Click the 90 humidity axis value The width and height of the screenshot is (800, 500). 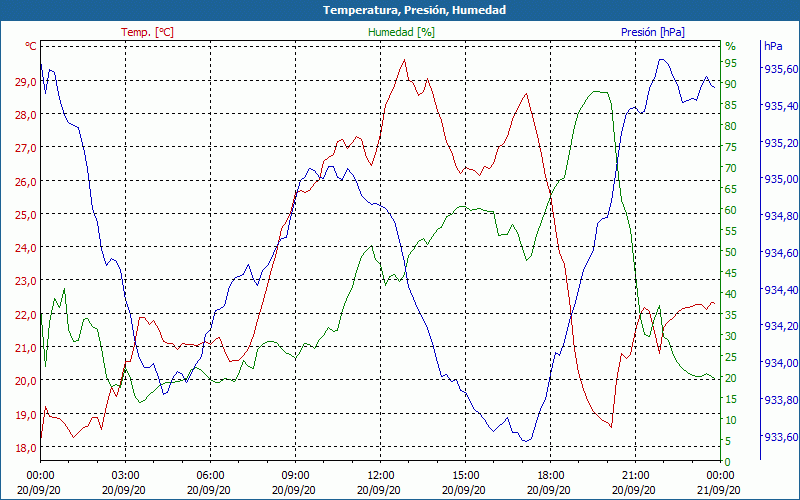tap(731, 84)
